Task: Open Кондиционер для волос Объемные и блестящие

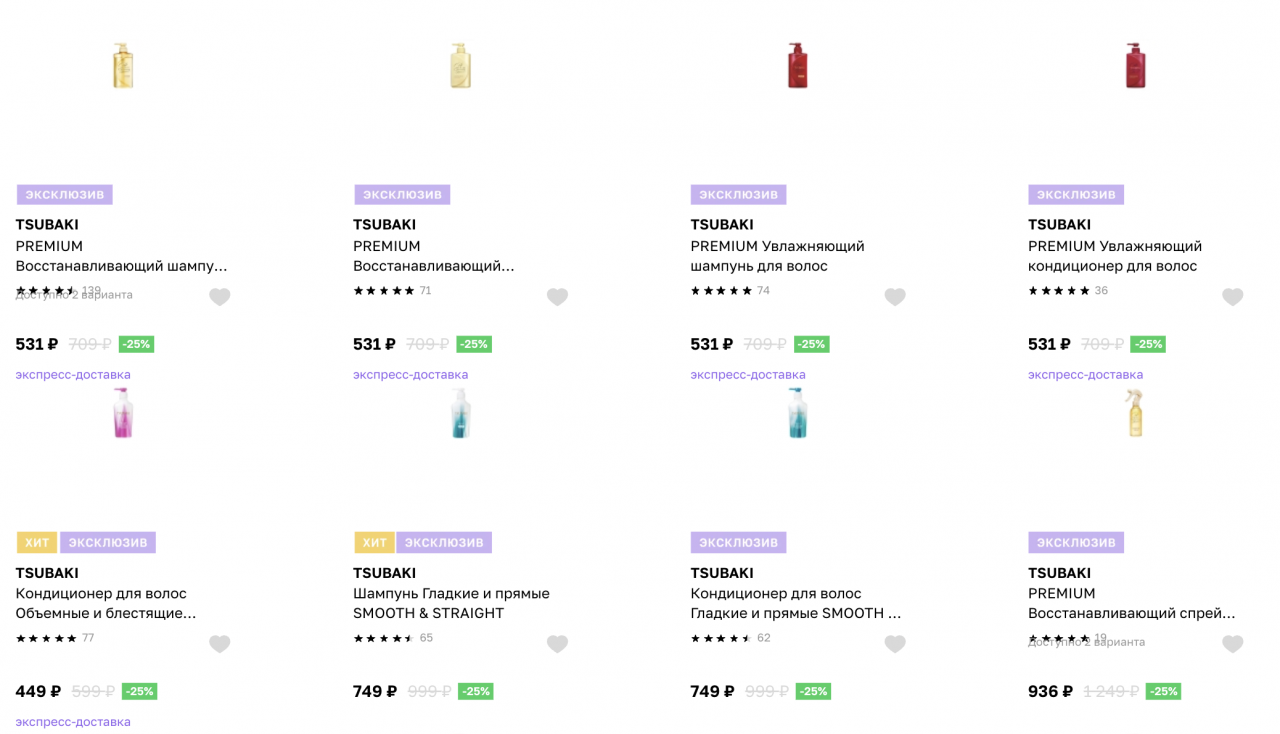Action: 106,603
